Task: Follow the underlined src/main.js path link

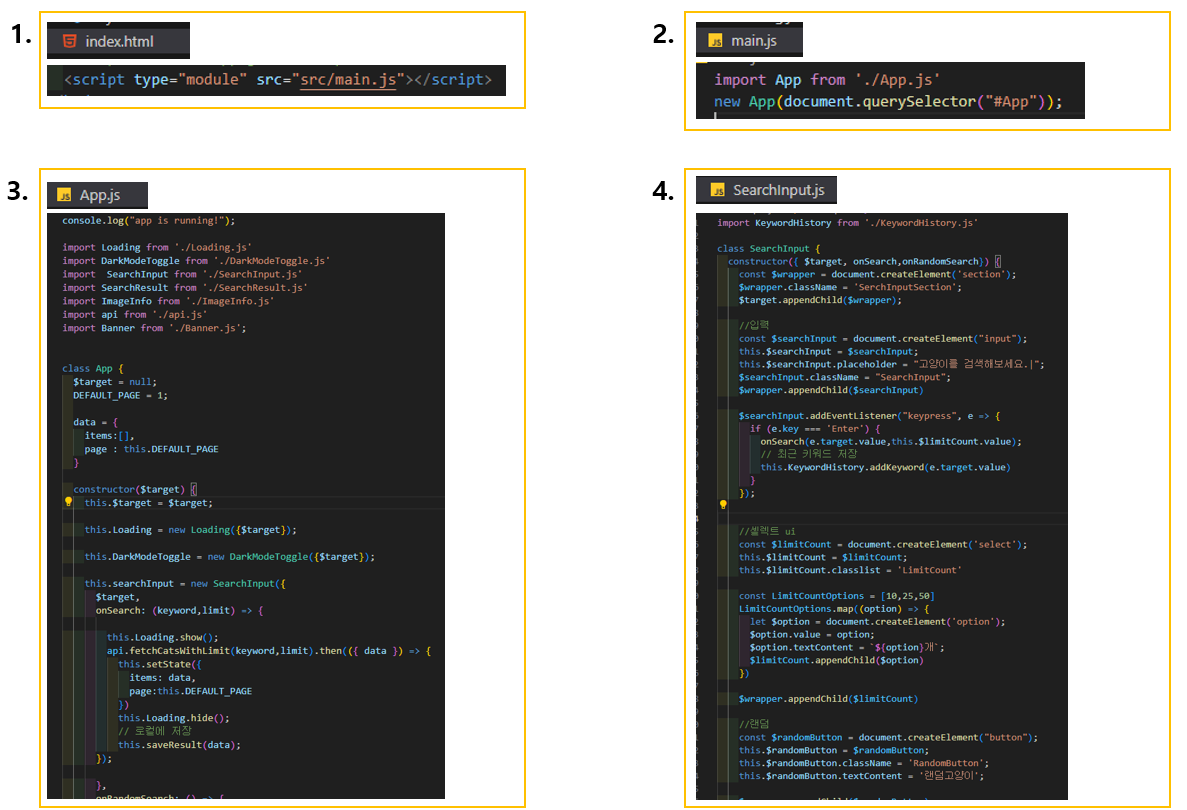Action: tap(347, 79)
